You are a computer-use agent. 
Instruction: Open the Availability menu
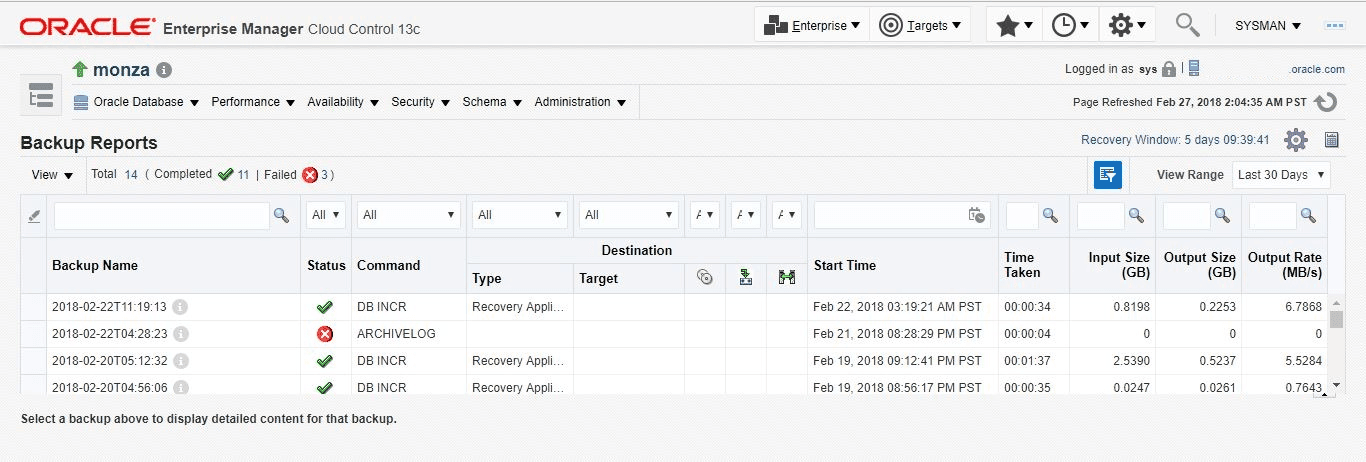pyautogui.click(x=343, y=102)
